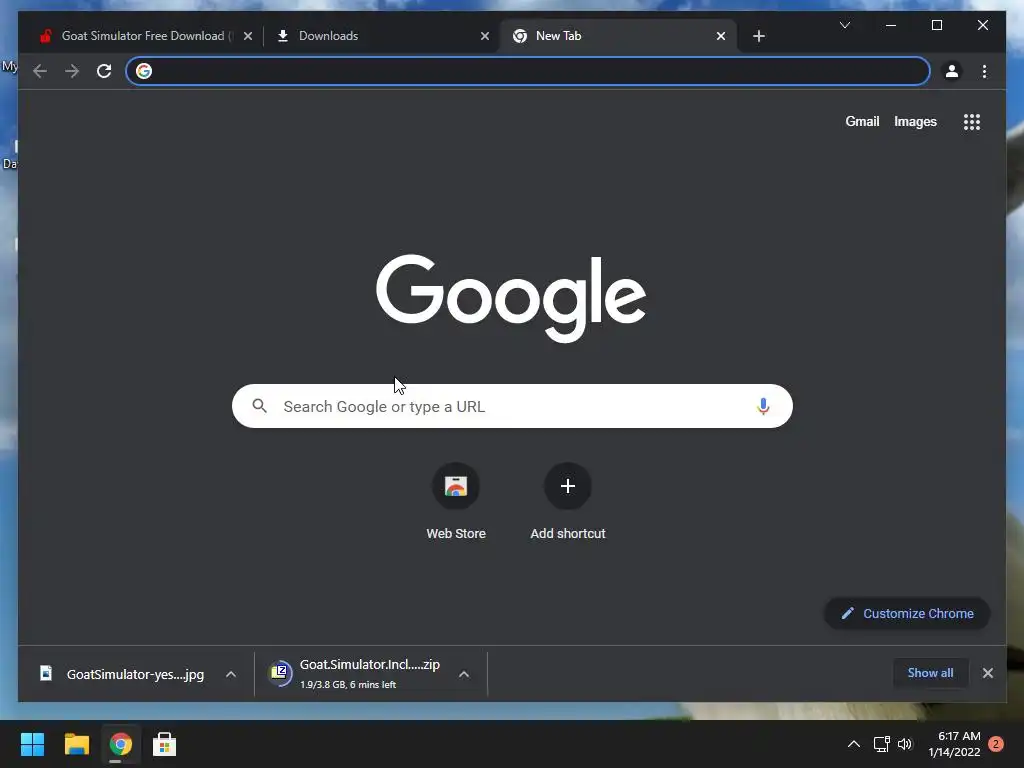
Task: Click Customize Chrome button
Action: (x=907, y=613)
